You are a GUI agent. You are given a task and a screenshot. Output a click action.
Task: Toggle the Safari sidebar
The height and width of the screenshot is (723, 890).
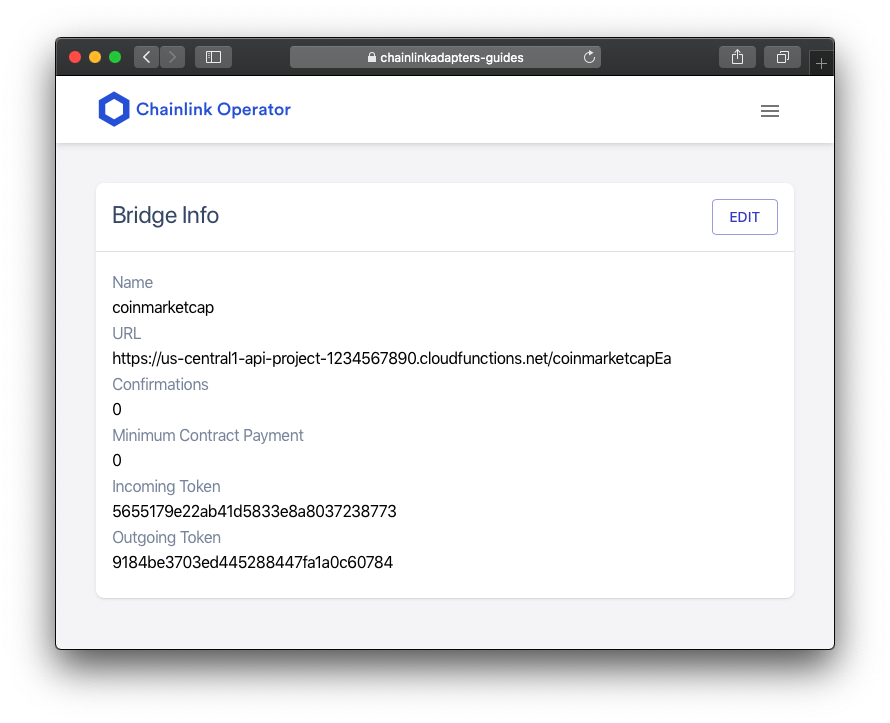click(x=213, y=57)
